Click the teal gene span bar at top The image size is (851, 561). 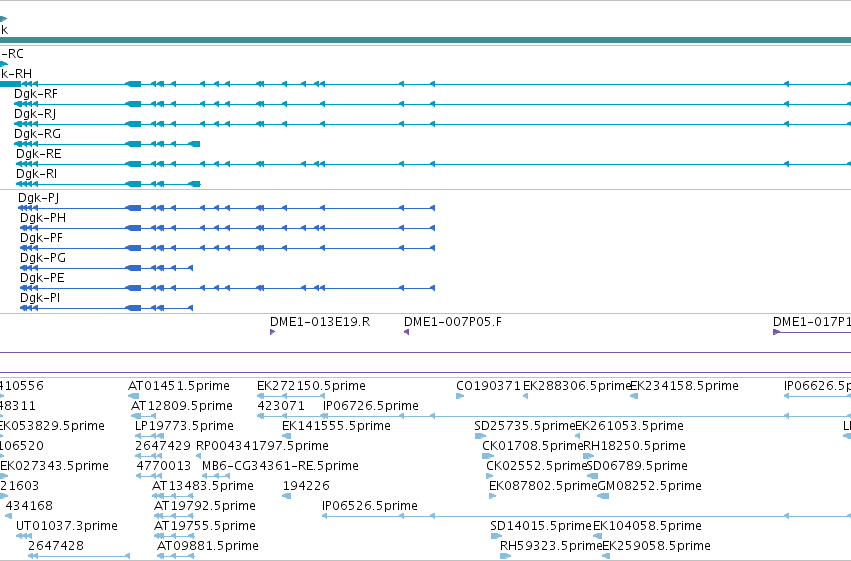tap(426, 40)
